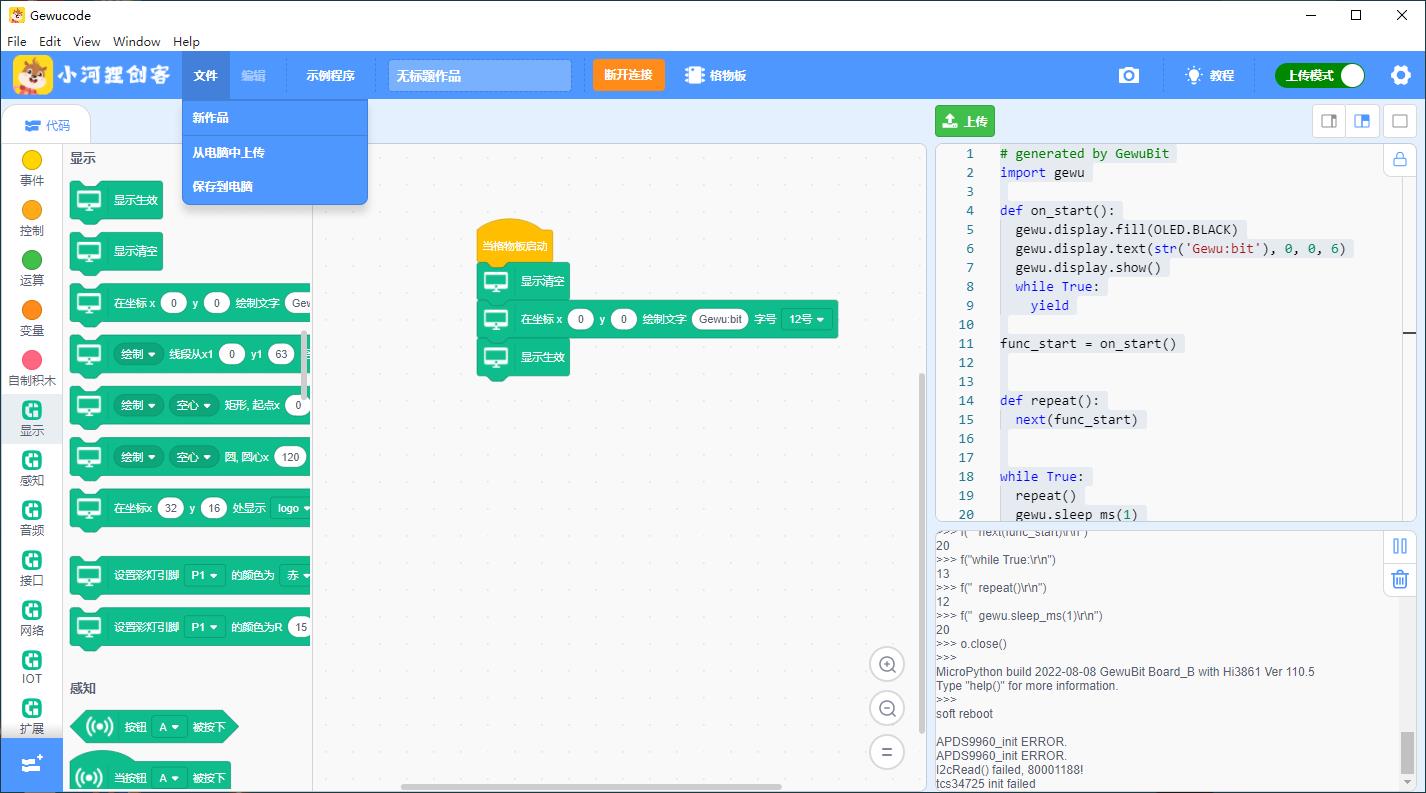Screen dimensions: 1426x793
Task: Click x coordinate 0 in workspace text block
Action: 580,319
